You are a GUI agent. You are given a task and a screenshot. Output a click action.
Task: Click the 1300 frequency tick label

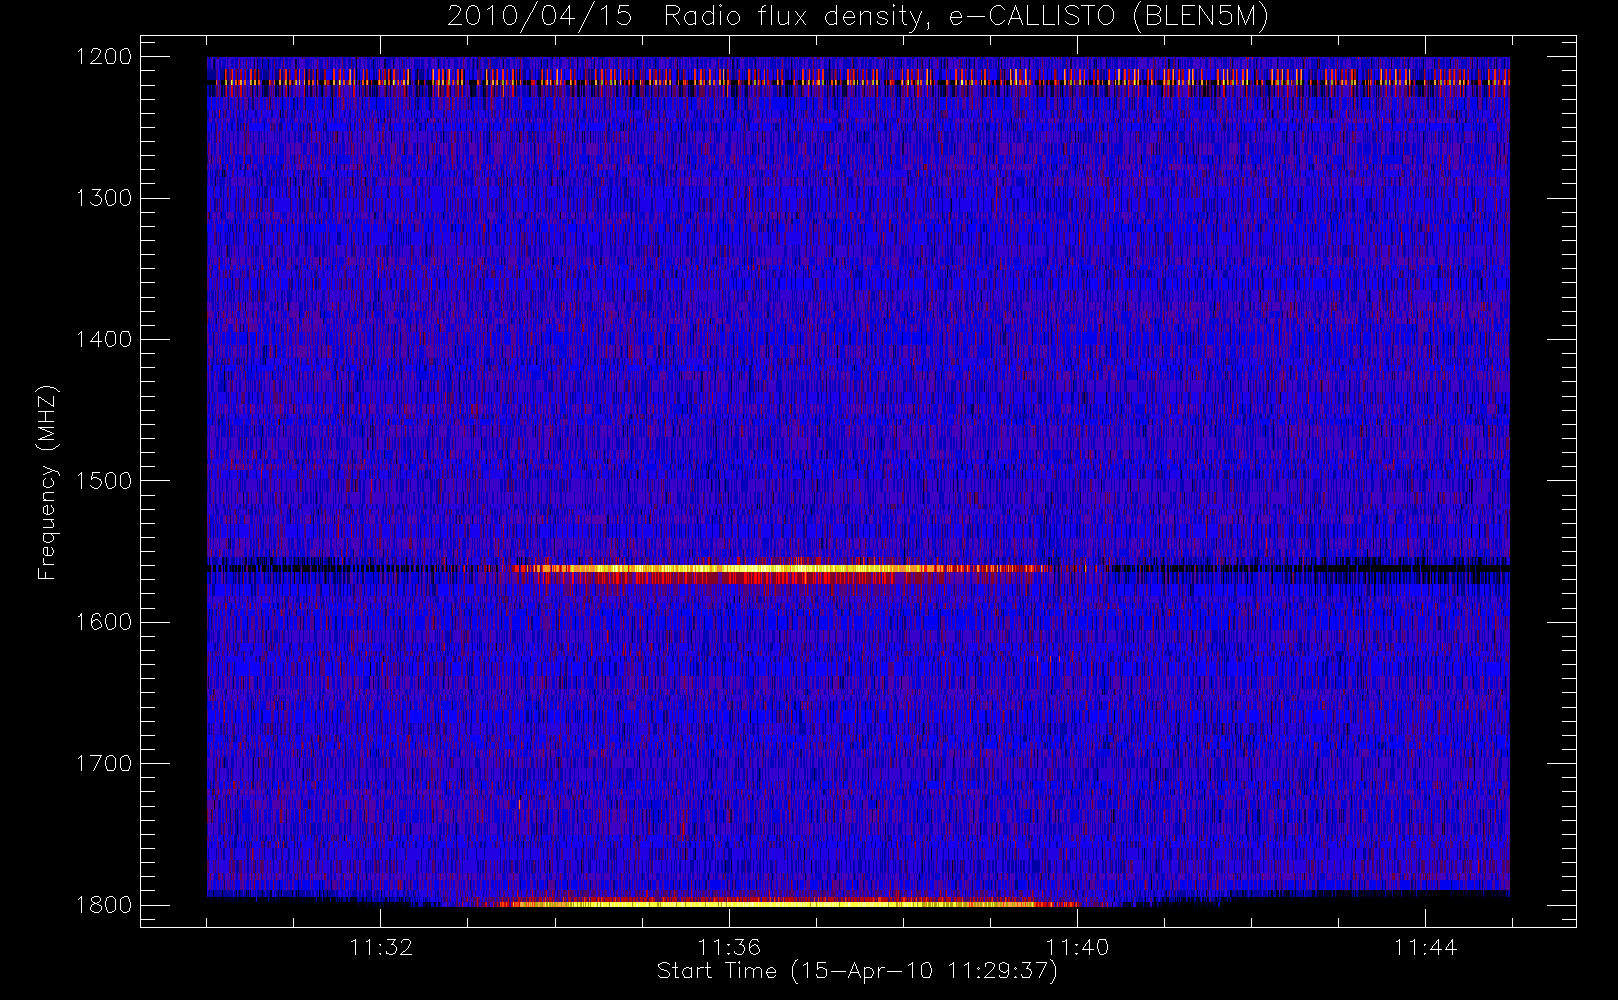104,198
